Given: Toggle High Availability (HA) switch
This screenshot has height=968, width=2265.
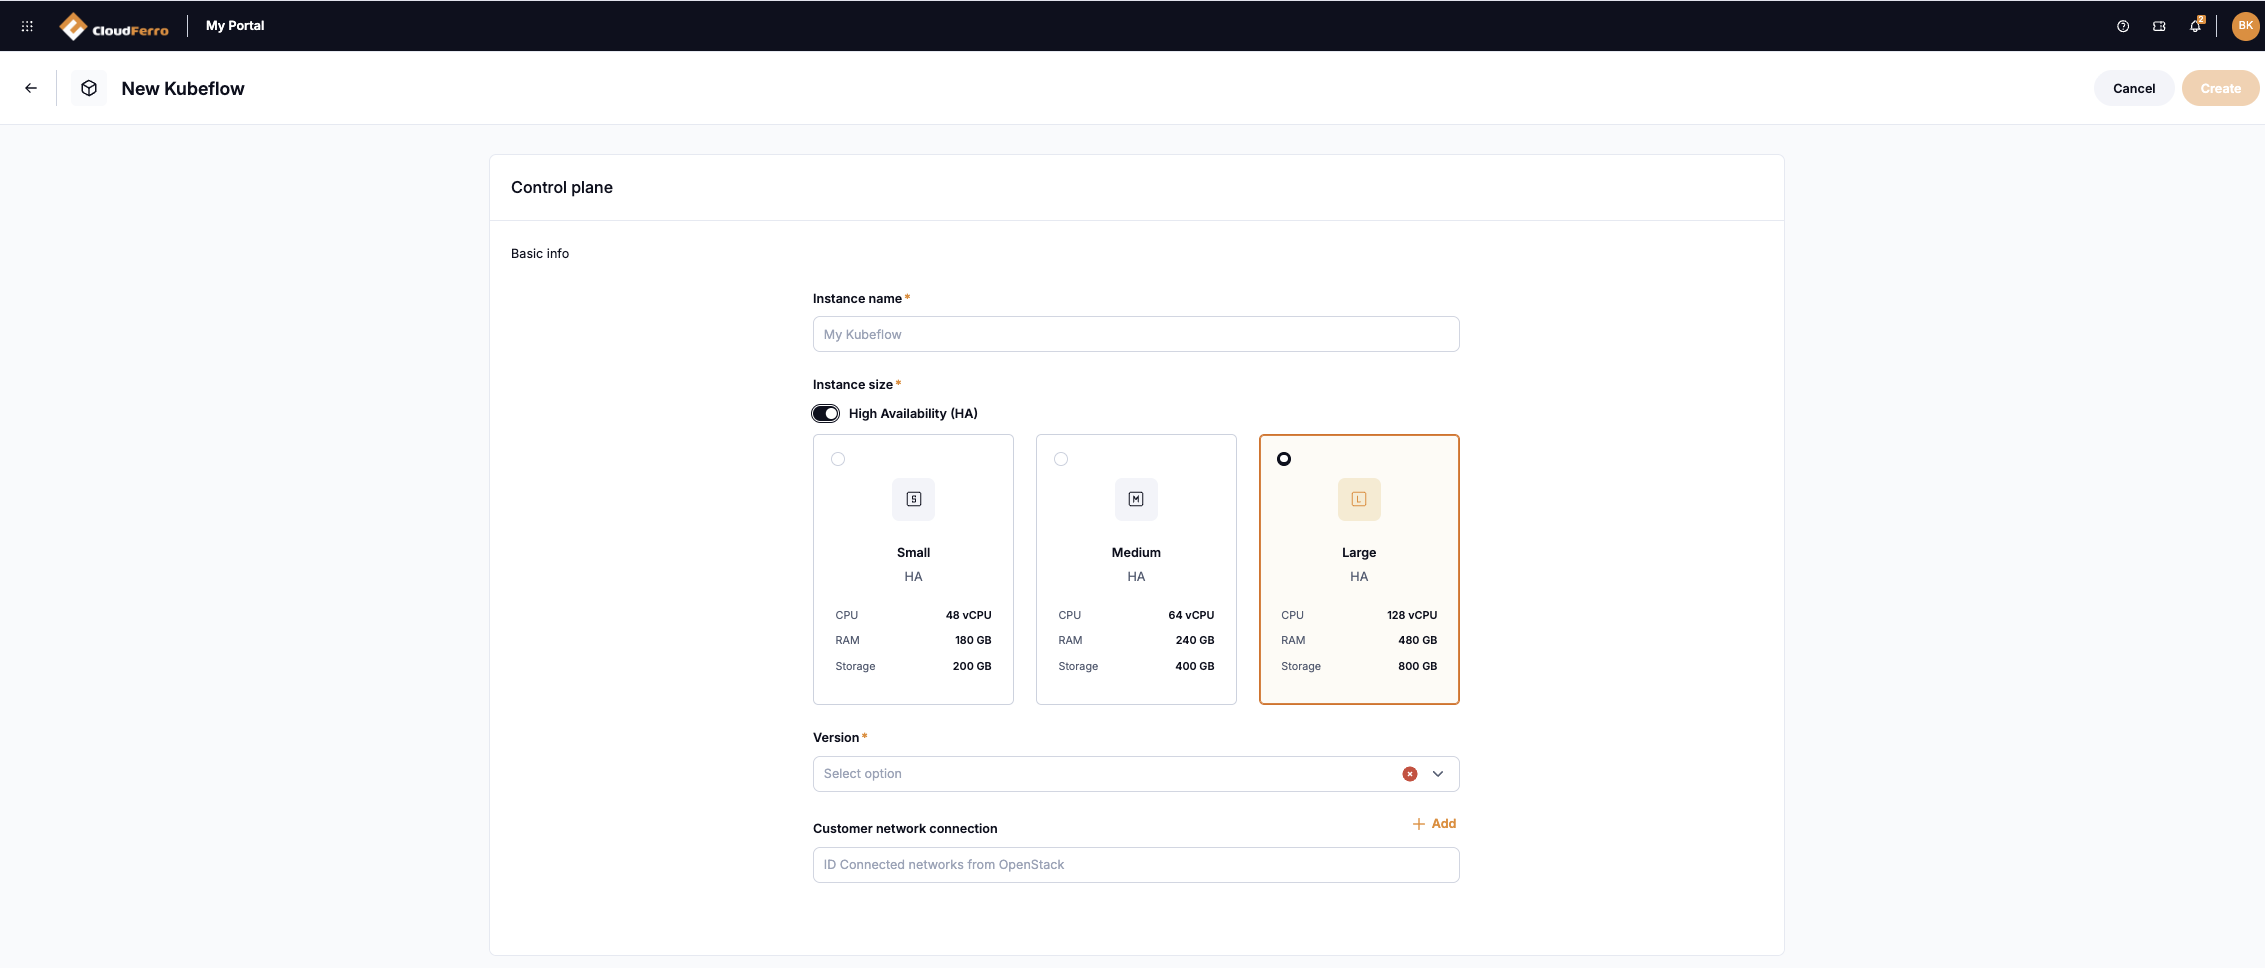Looking at the screenshot, I should 825,413.
